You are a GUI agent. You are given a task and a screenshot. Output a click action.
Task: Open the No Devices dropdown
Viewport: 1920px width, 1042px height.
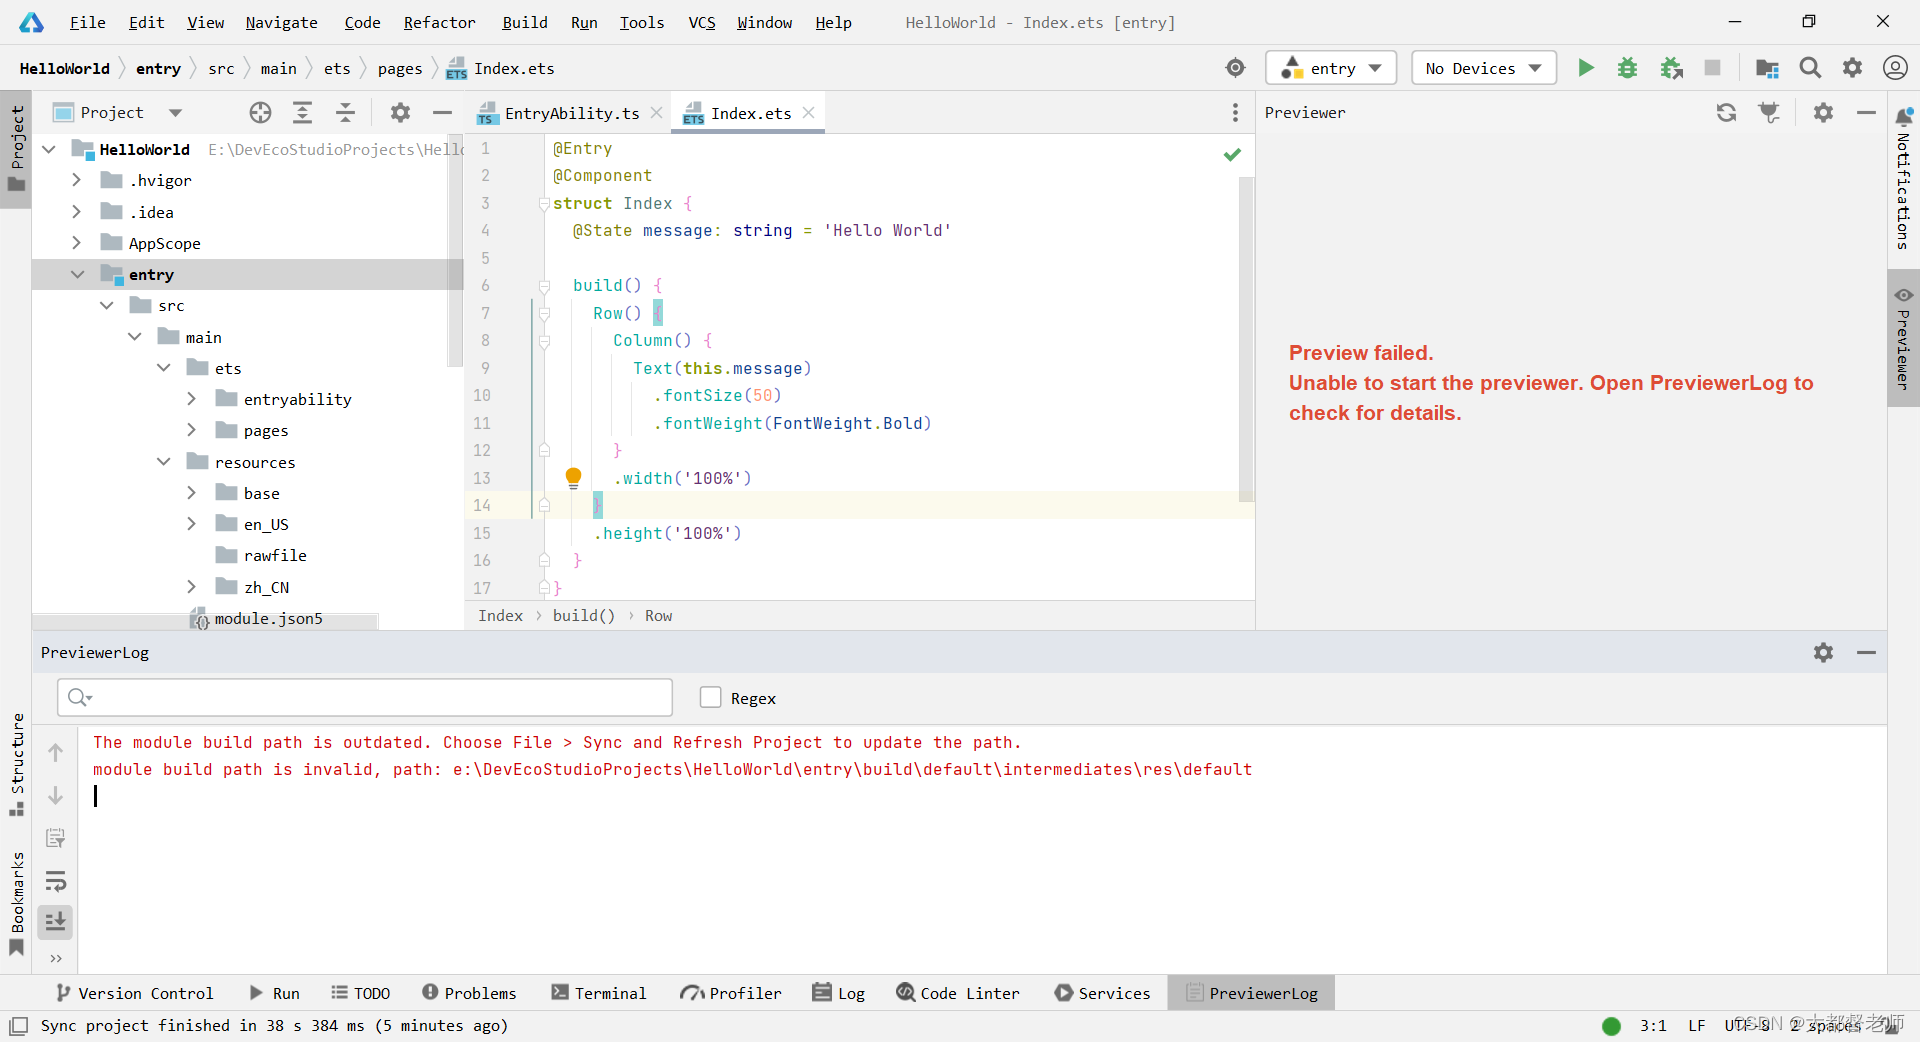[x=1484, y=68]
